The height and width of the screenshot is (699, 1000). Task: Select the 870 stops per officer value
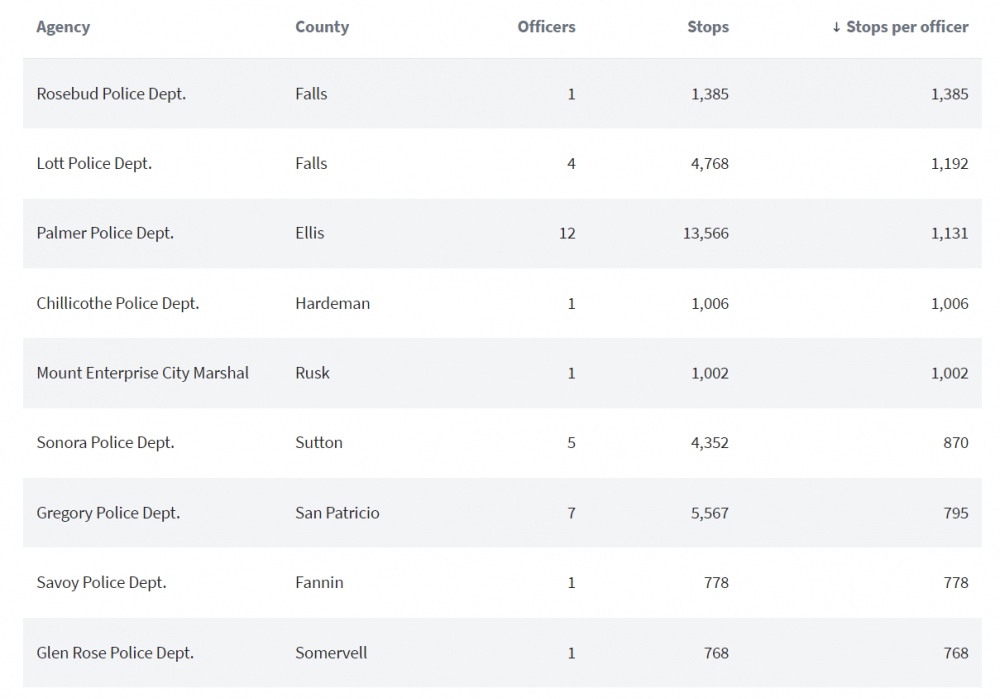(x=955, y=443)
